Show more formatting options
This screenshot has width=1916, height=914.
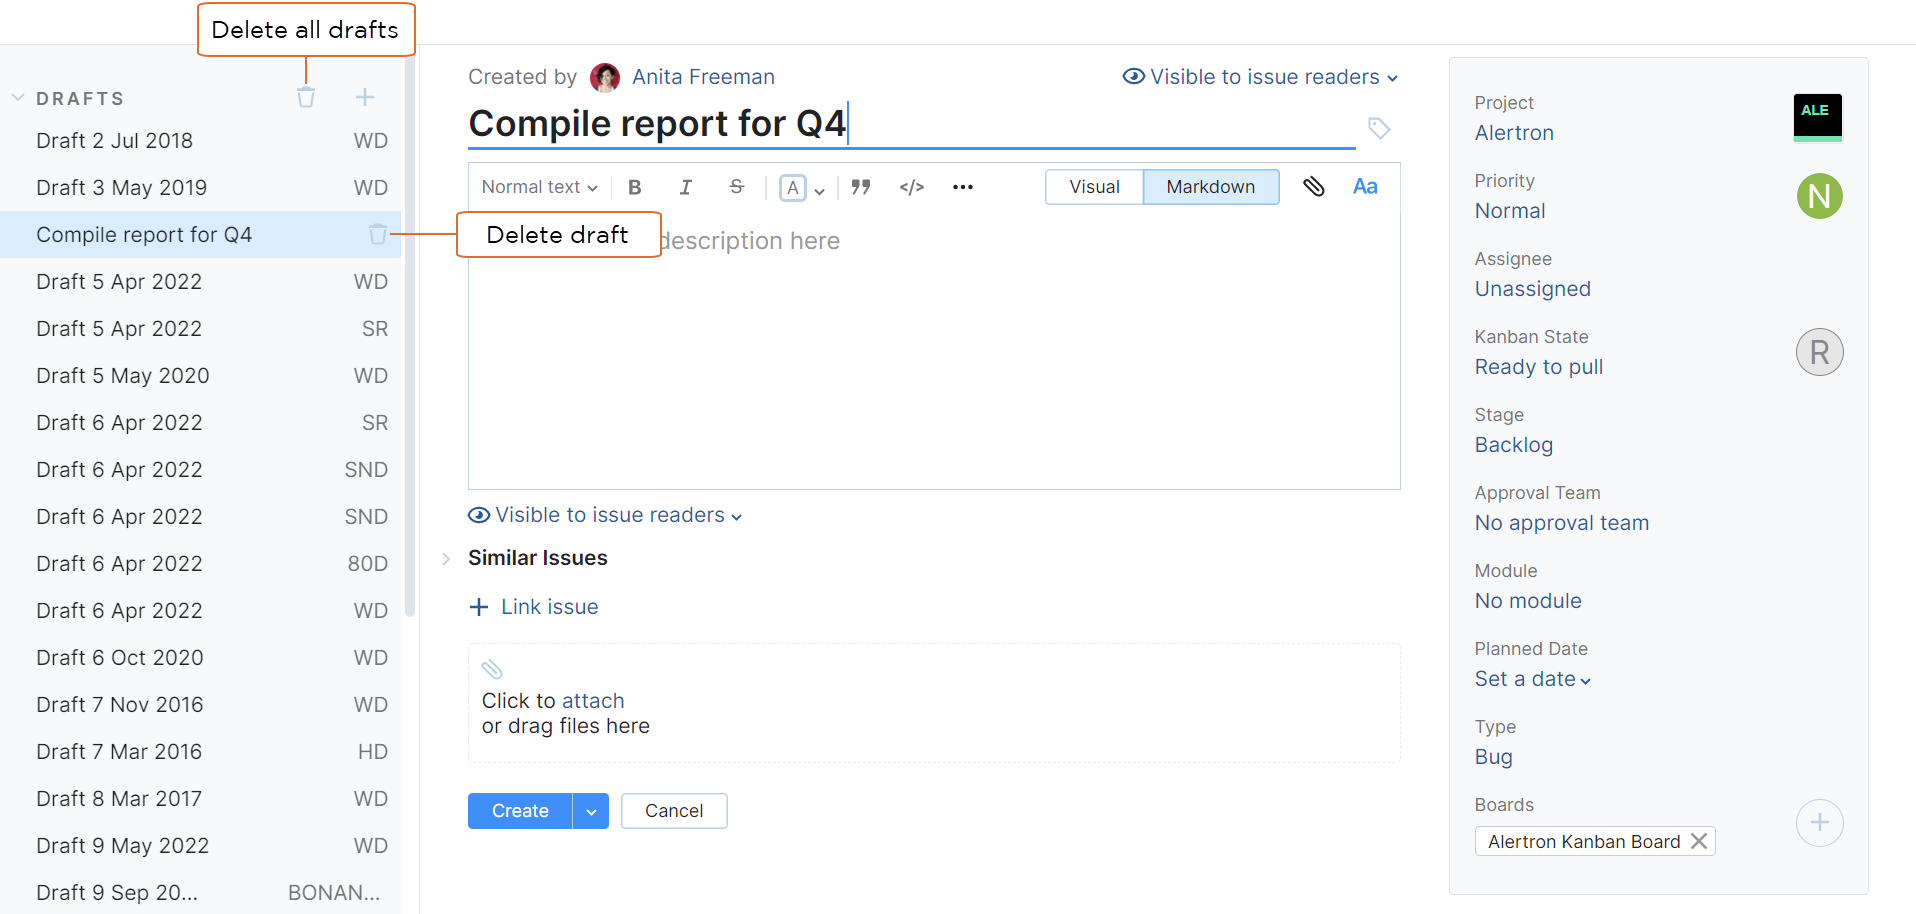tap(963, 187)
